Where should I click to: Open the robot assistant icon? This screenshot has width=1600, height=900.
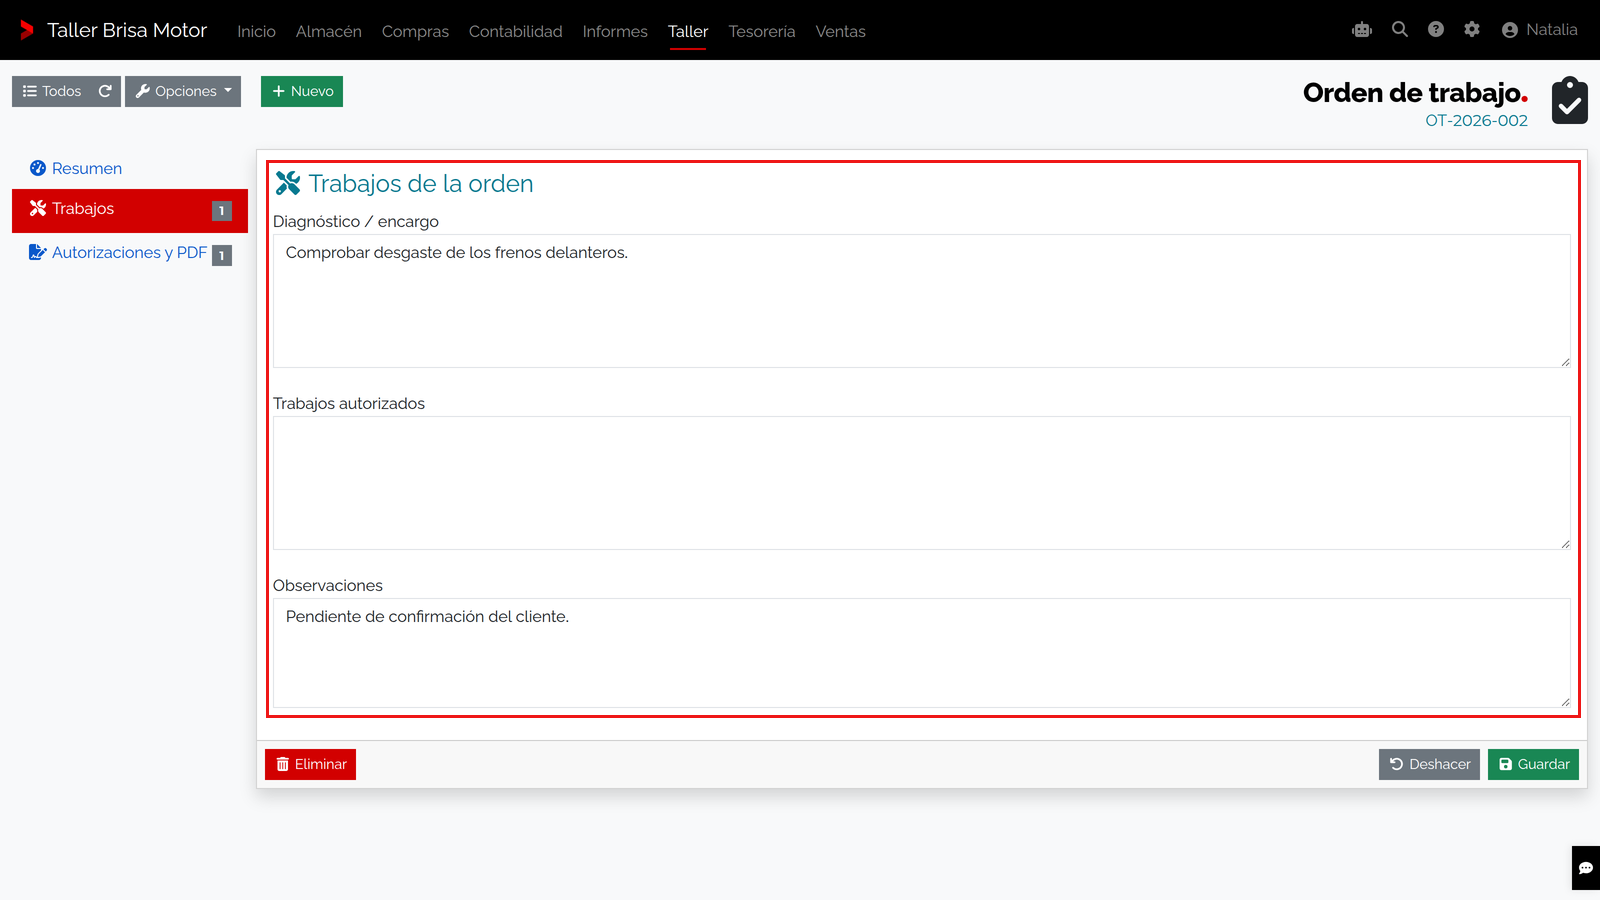(x=1362, y=30)
